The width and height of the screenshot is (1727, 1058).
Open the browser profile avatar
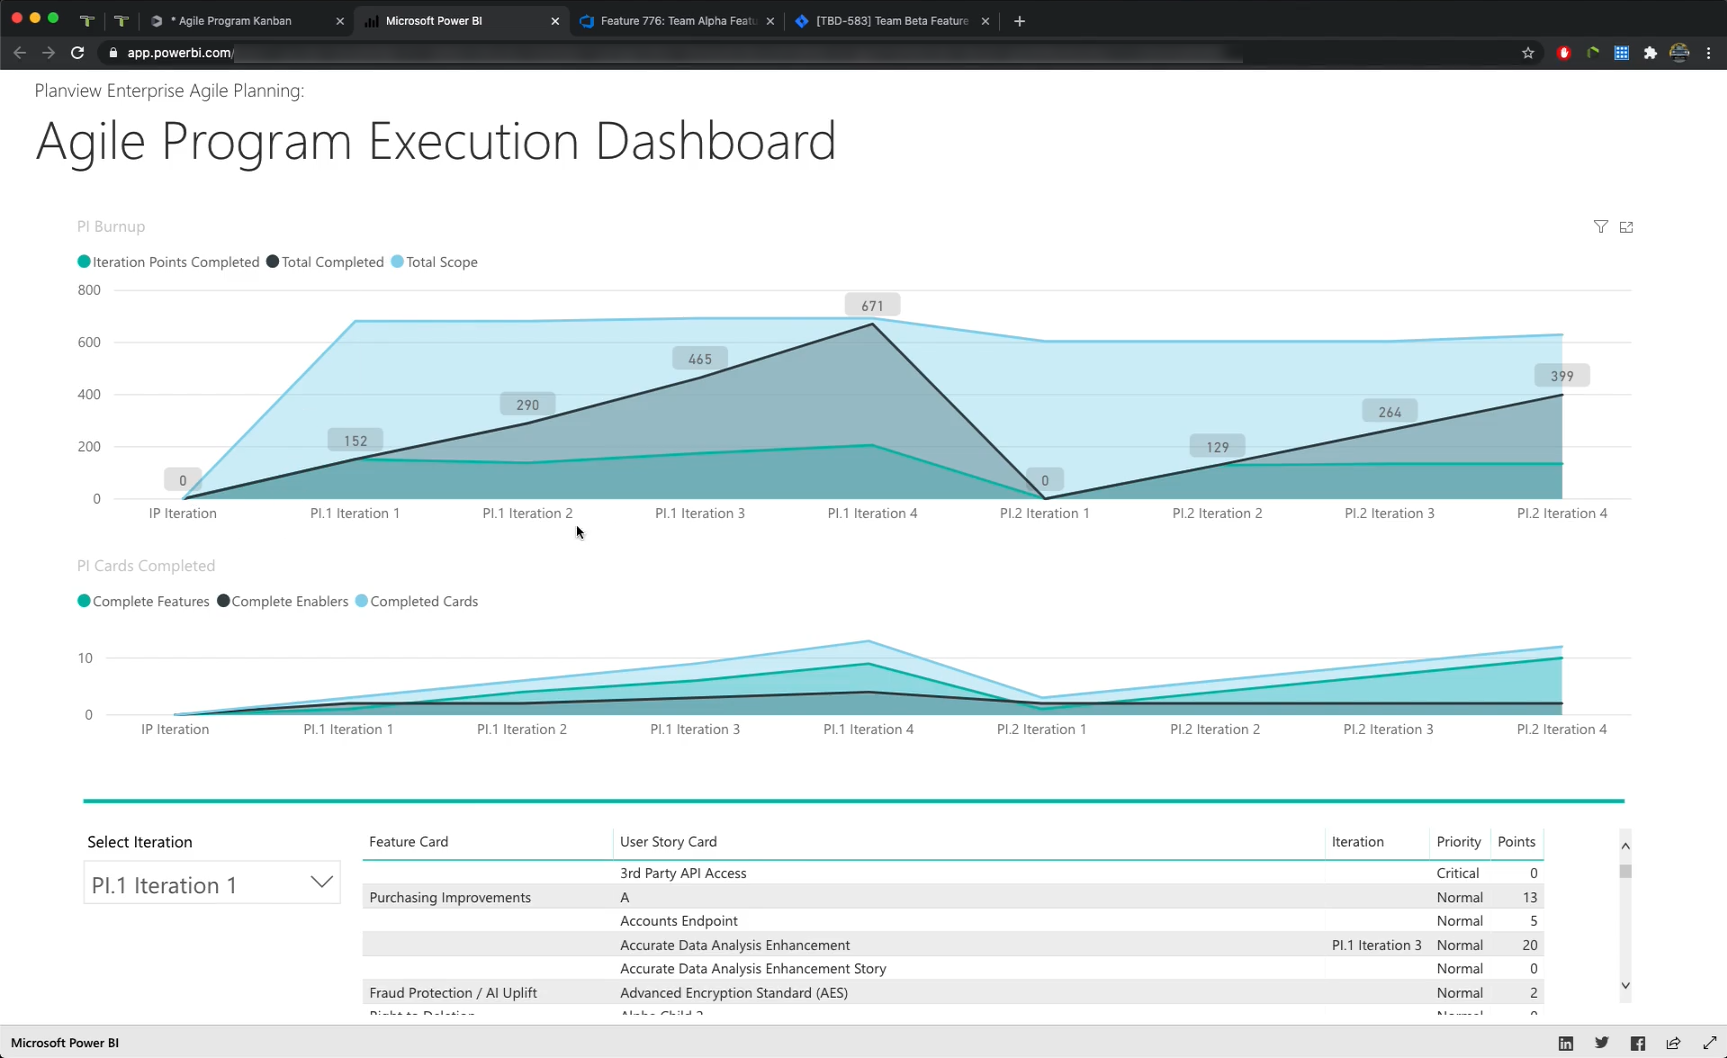tap(1680, 53)
